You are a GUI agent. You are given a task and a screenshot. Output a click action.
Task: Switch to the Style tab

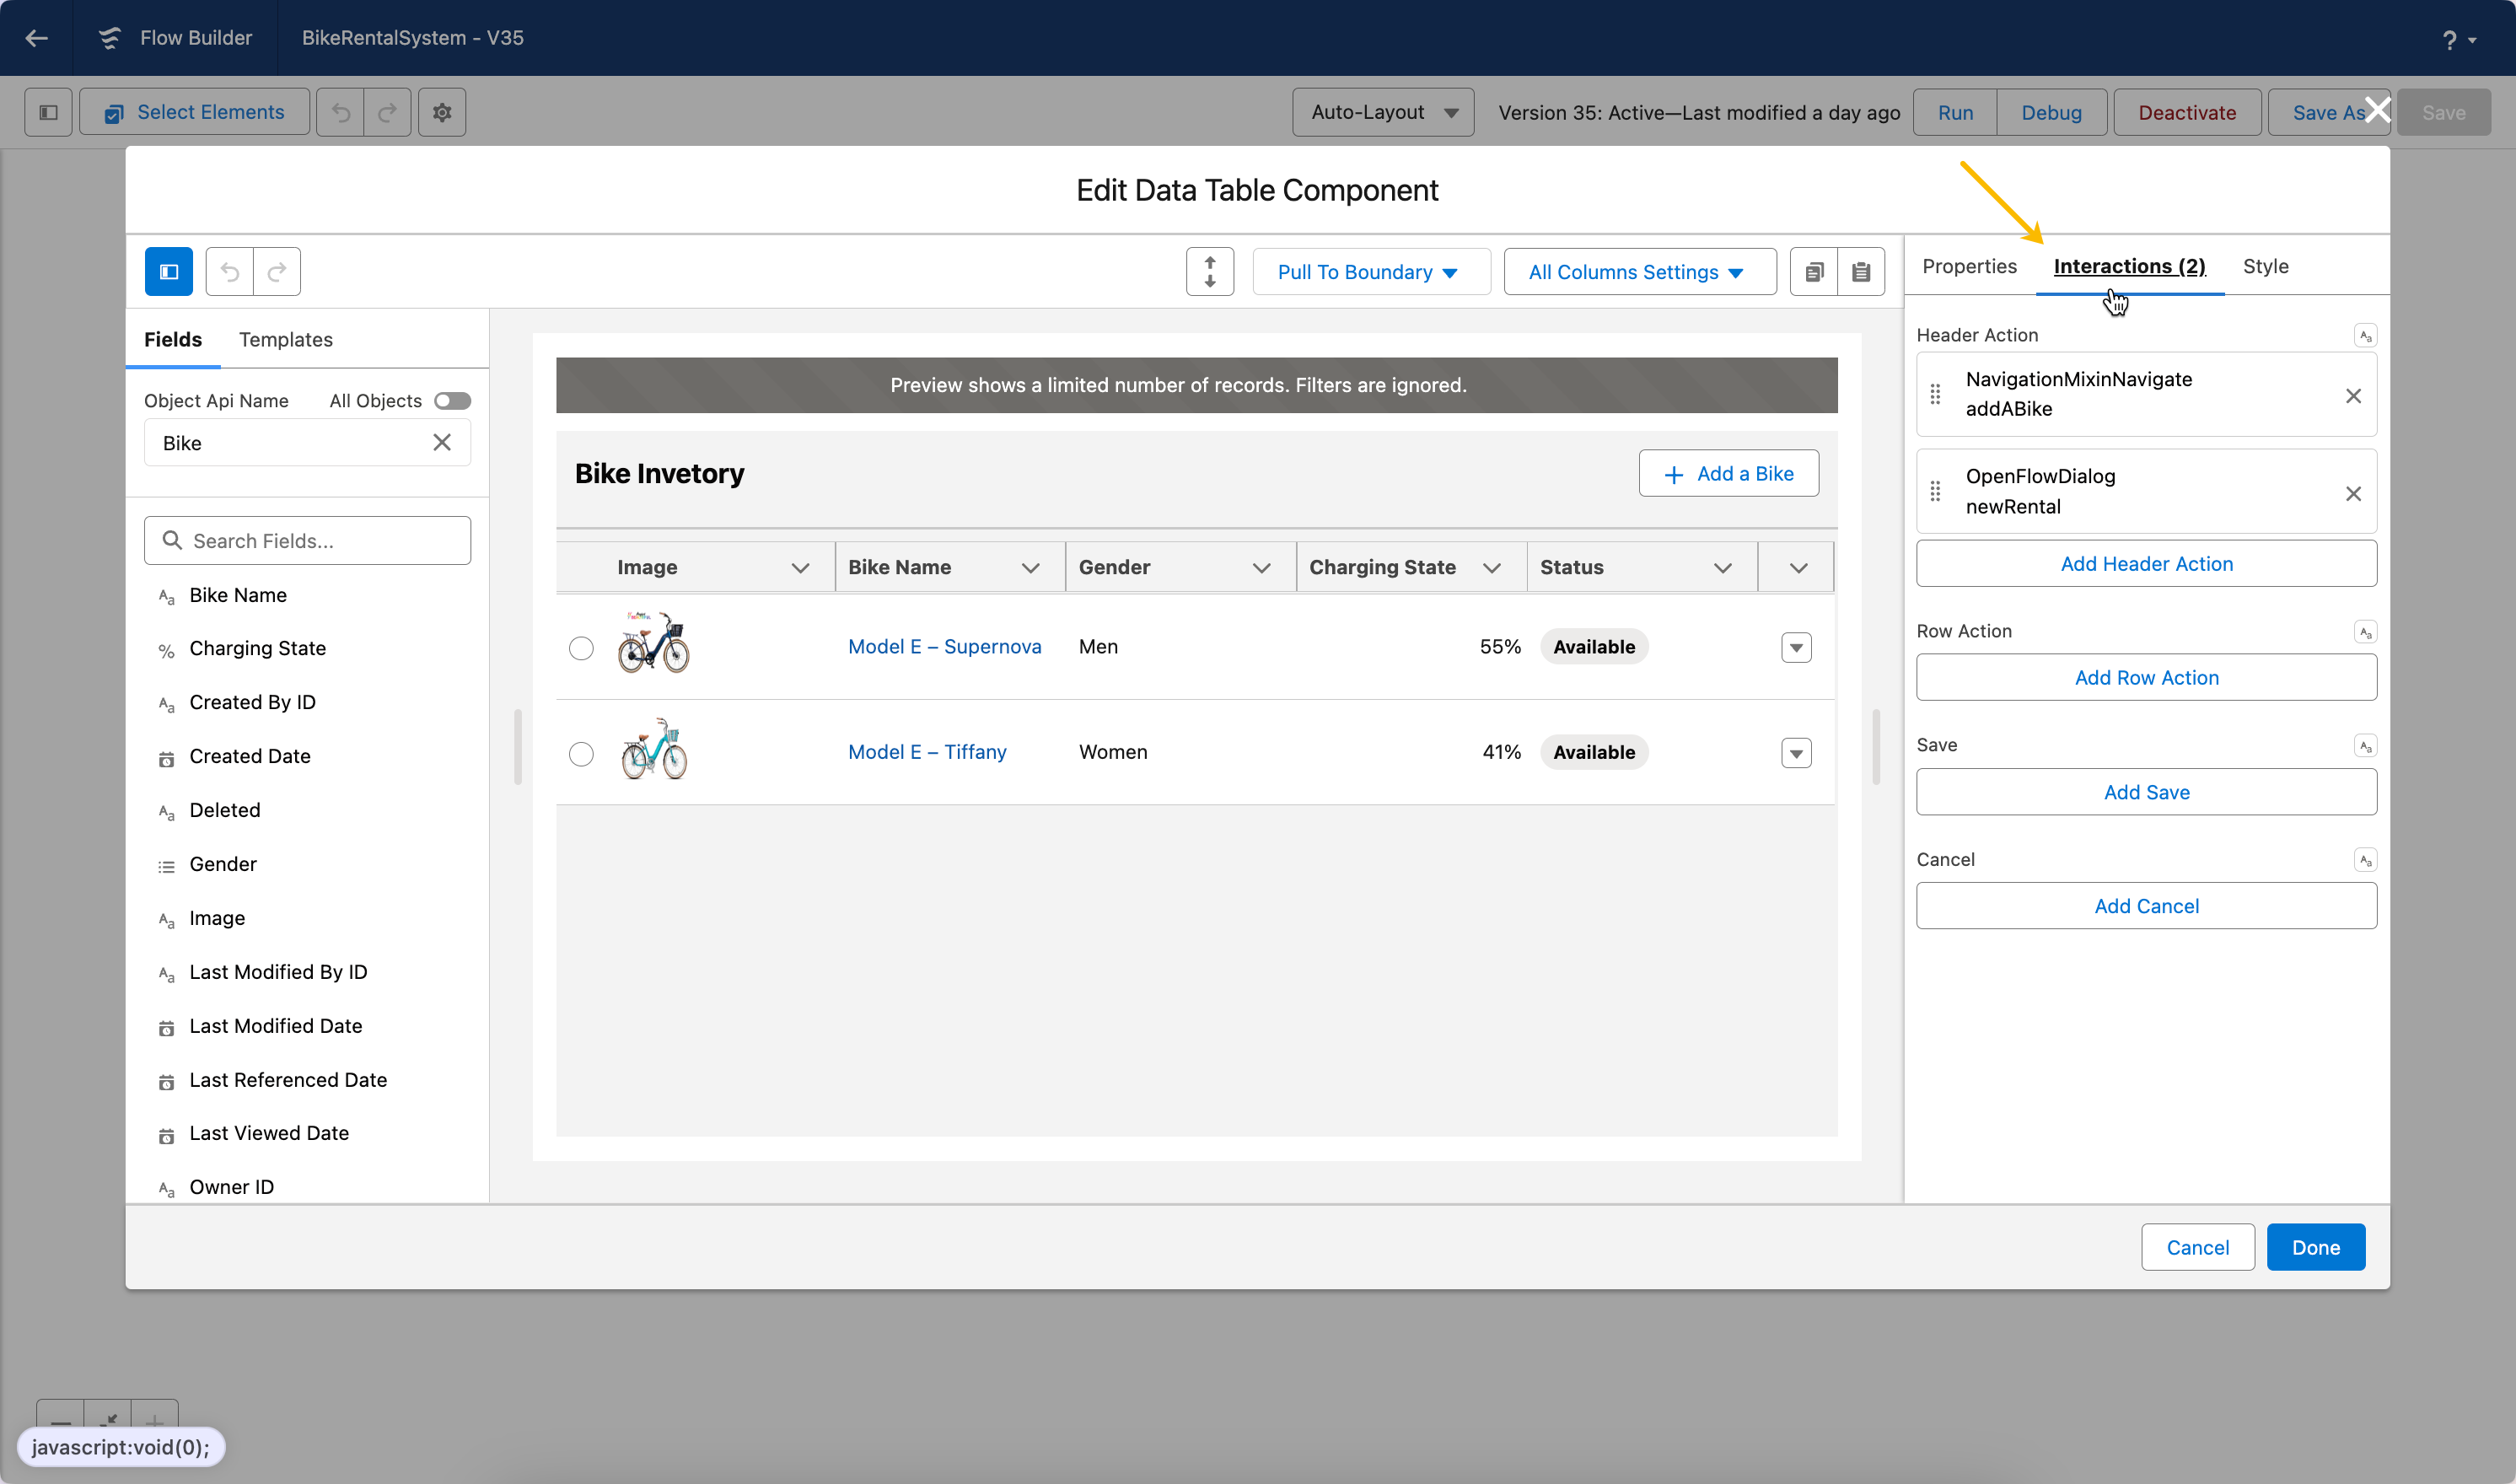point(2265,266)
